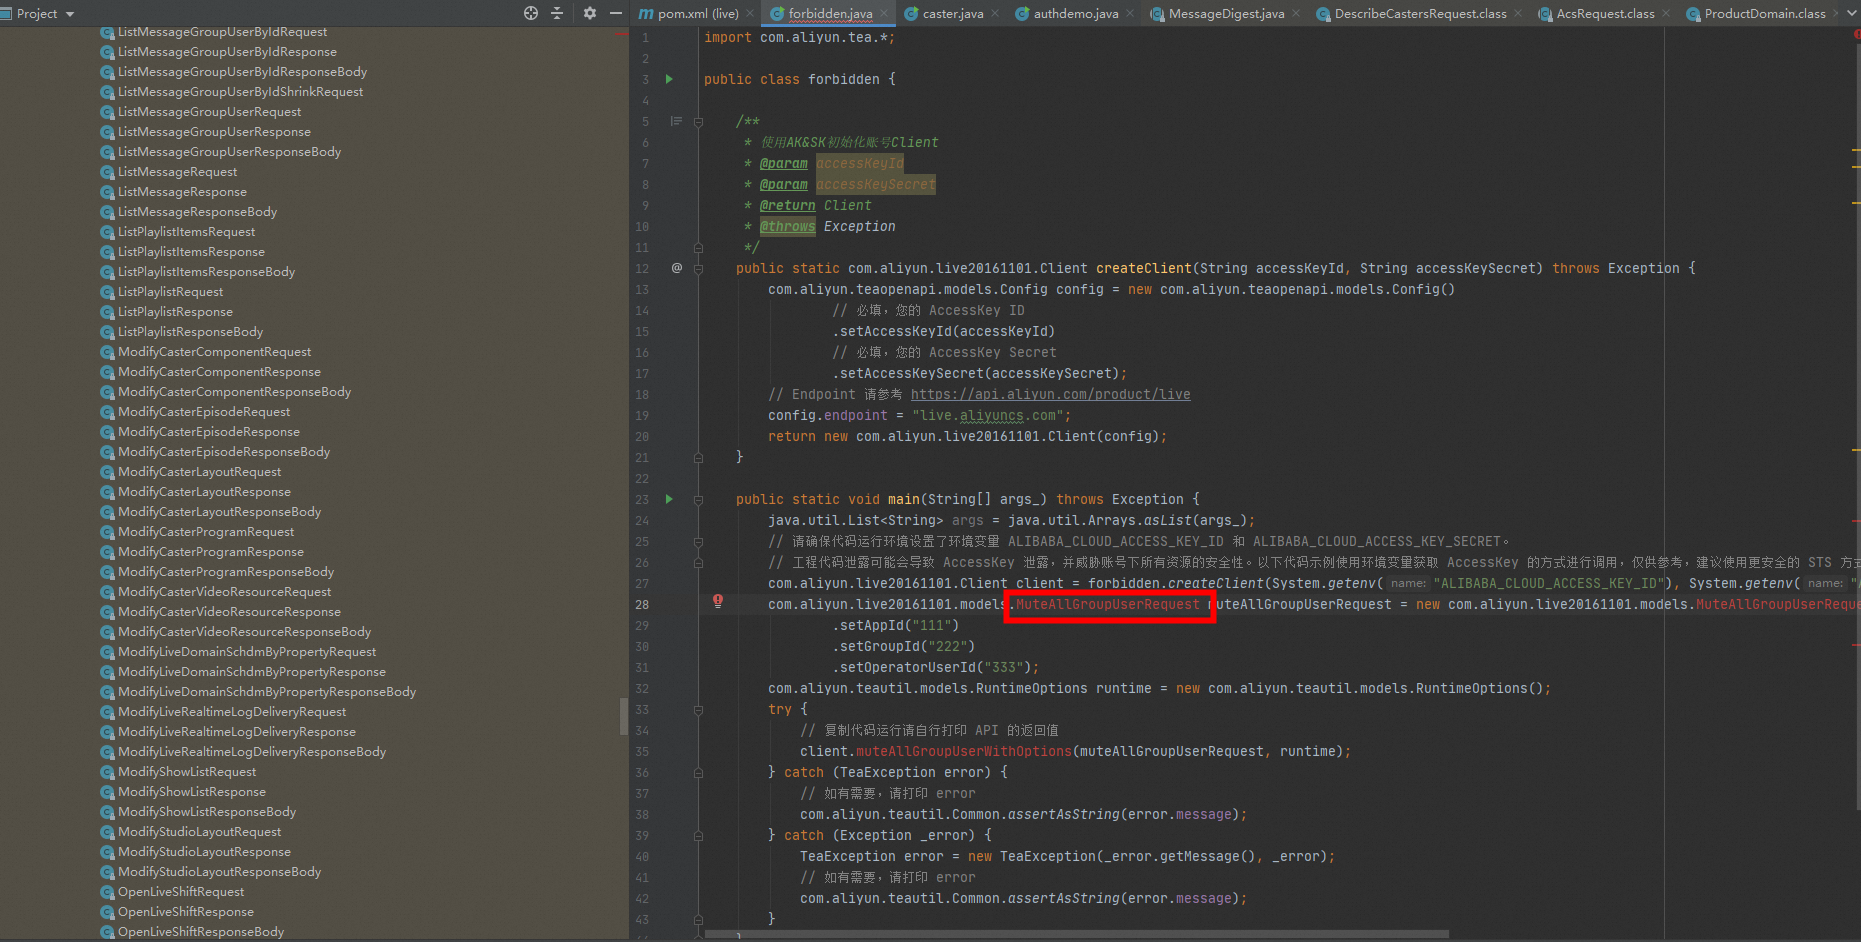Click the error bulb on line 28
The width and height of the screenshot is (1861, 942).
[x=718, y=601]
